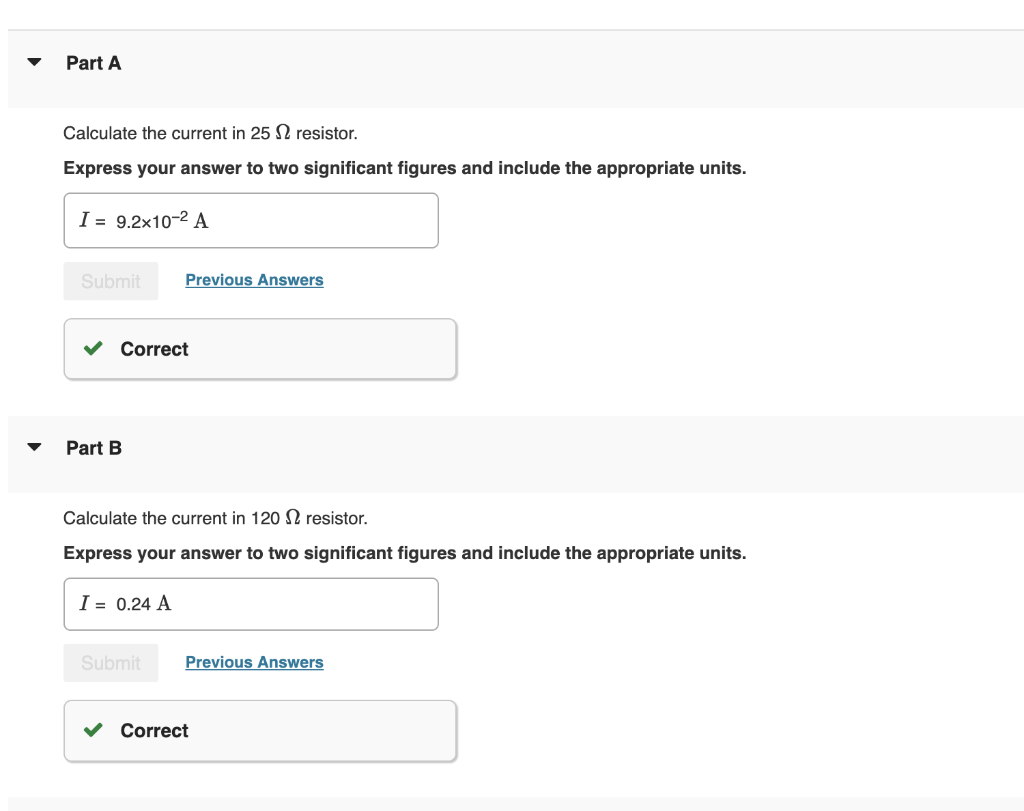
Task: Click the 25 Ω resistor question text
Action: pos(210,132)
